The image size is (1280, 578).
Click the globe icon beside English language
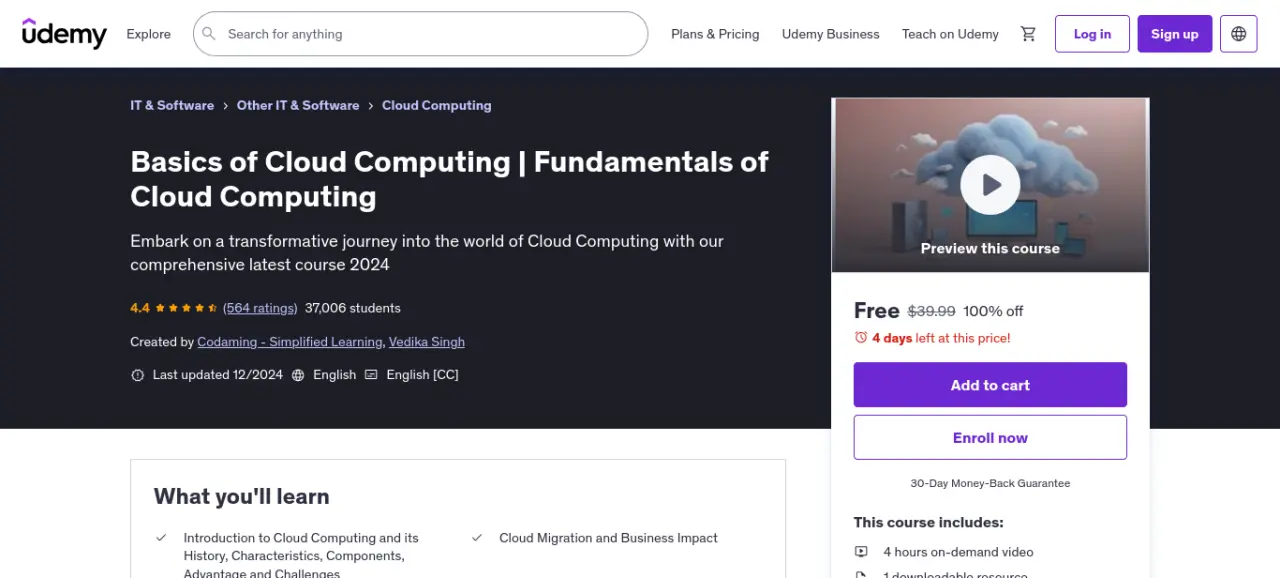click(300, 375)
